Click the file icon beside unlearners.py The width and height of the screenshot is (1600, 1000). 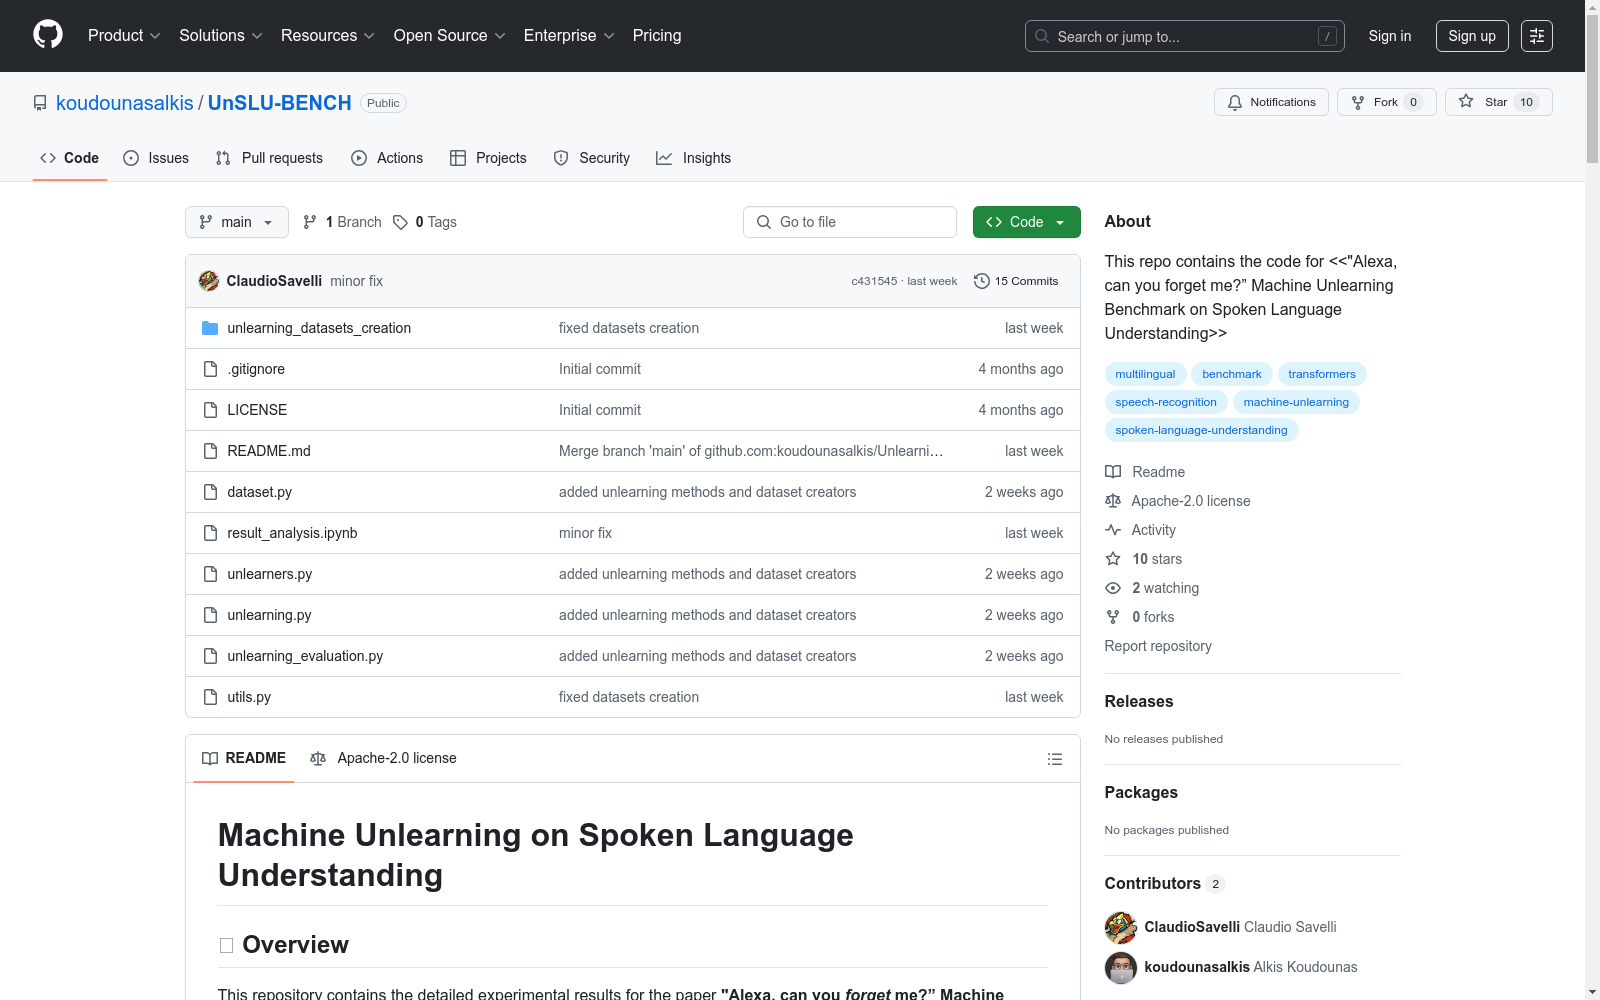[x=210, y=574]
